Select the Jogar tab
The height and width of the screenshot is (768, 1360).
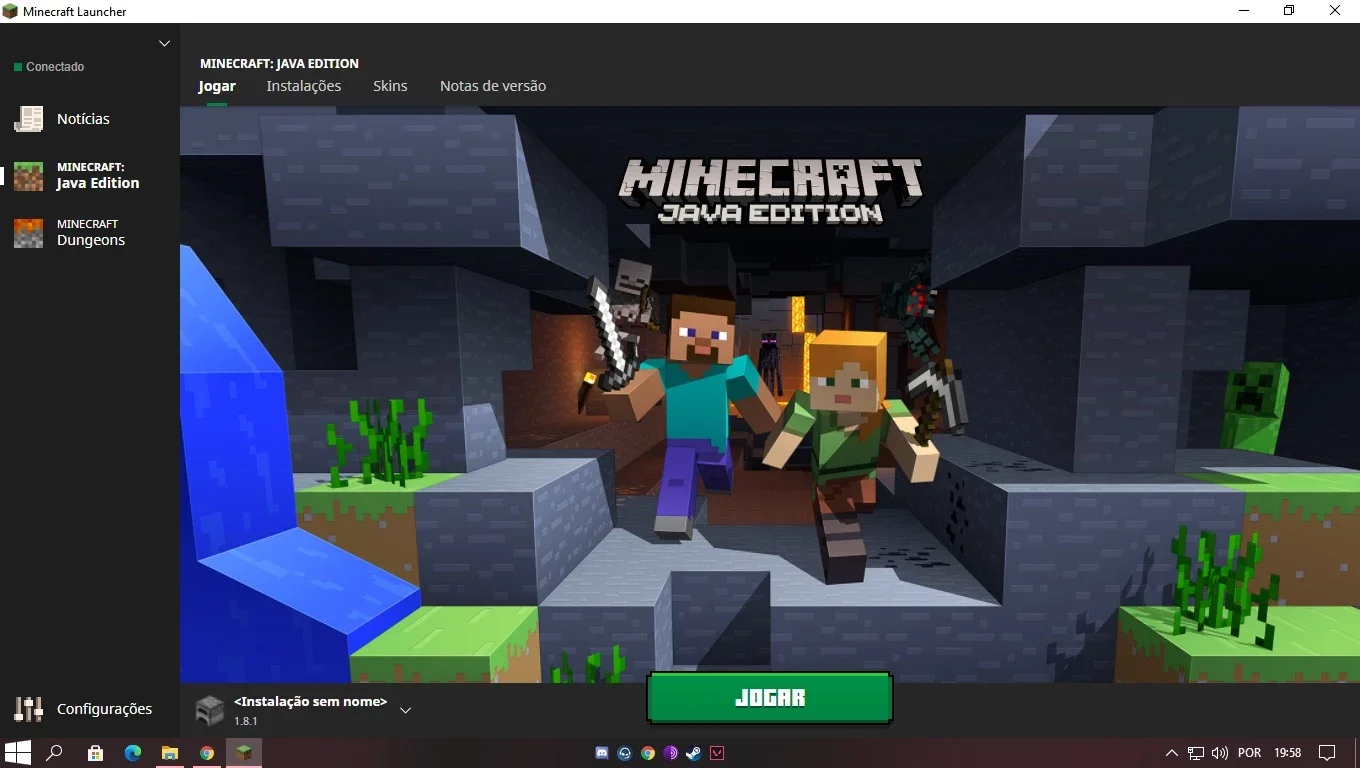tap(217, 86)
